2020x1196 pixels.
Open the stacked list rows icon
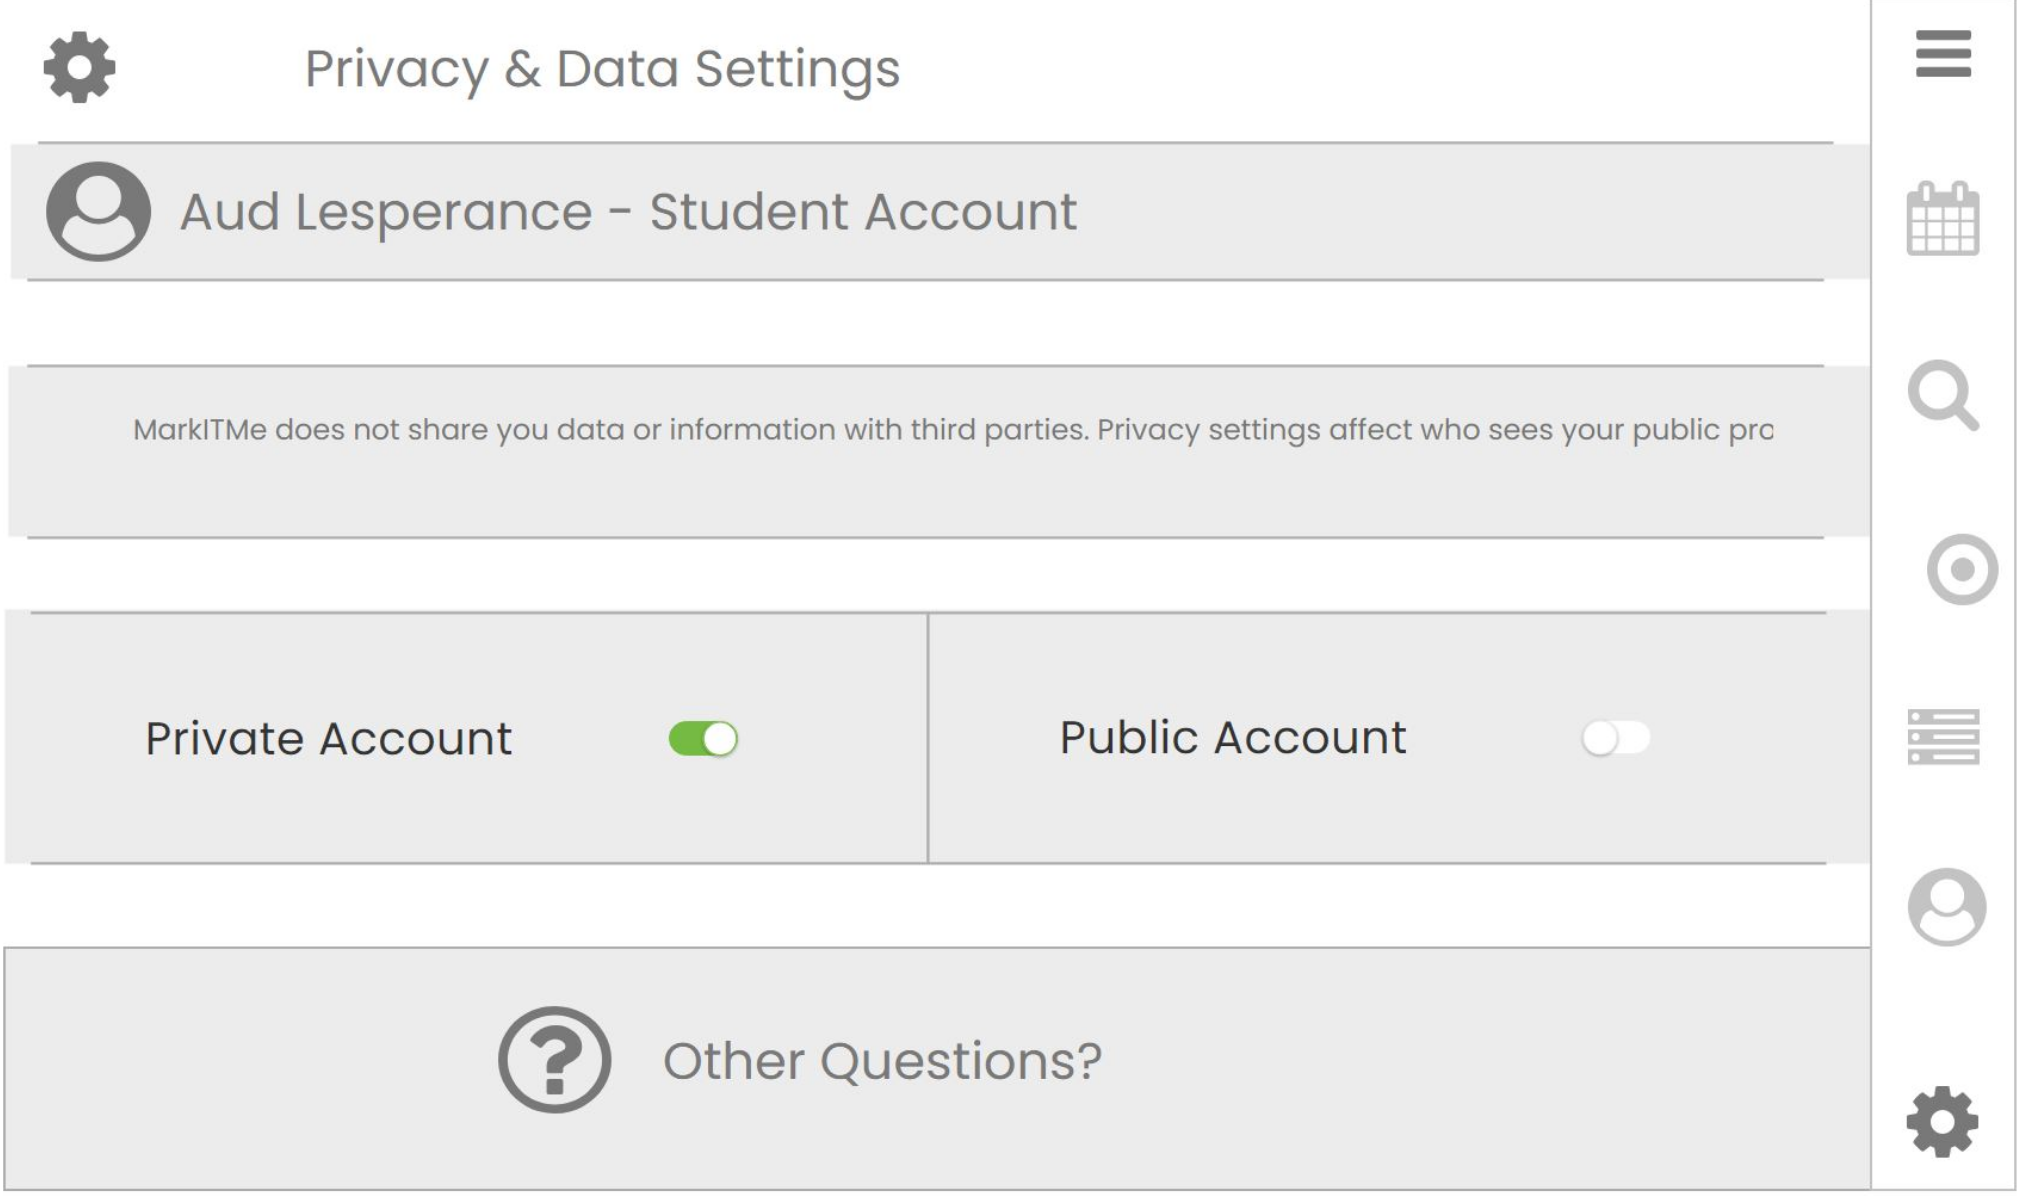[x=1942, y=737]
